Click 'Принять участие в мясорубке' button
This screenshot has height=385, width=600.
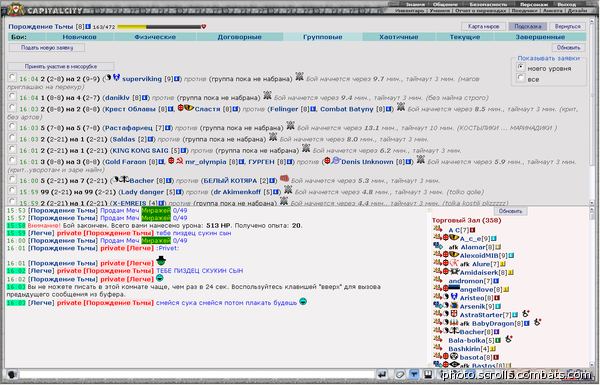point(61,67)
